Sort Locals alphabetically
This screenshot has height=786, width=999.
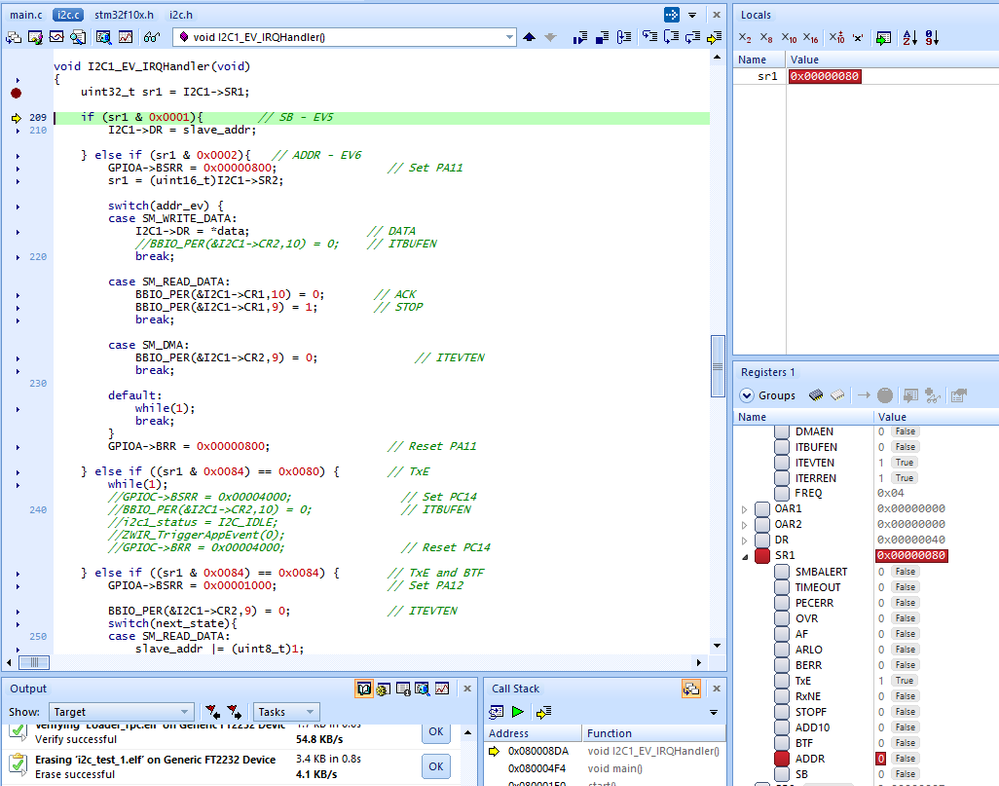(x=909, y=38)
